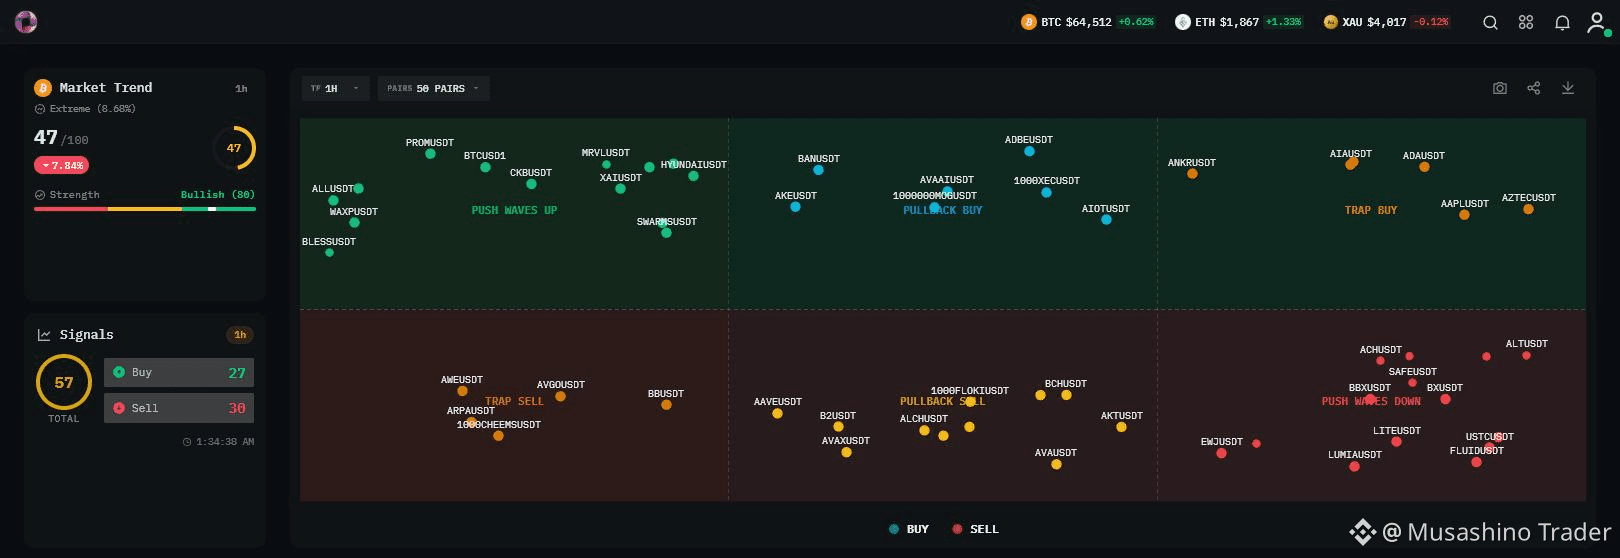This screenshot has width=1620, height=558.
Task: Select the LITEUSDT data point
Action: click(x=1396, y=442)
